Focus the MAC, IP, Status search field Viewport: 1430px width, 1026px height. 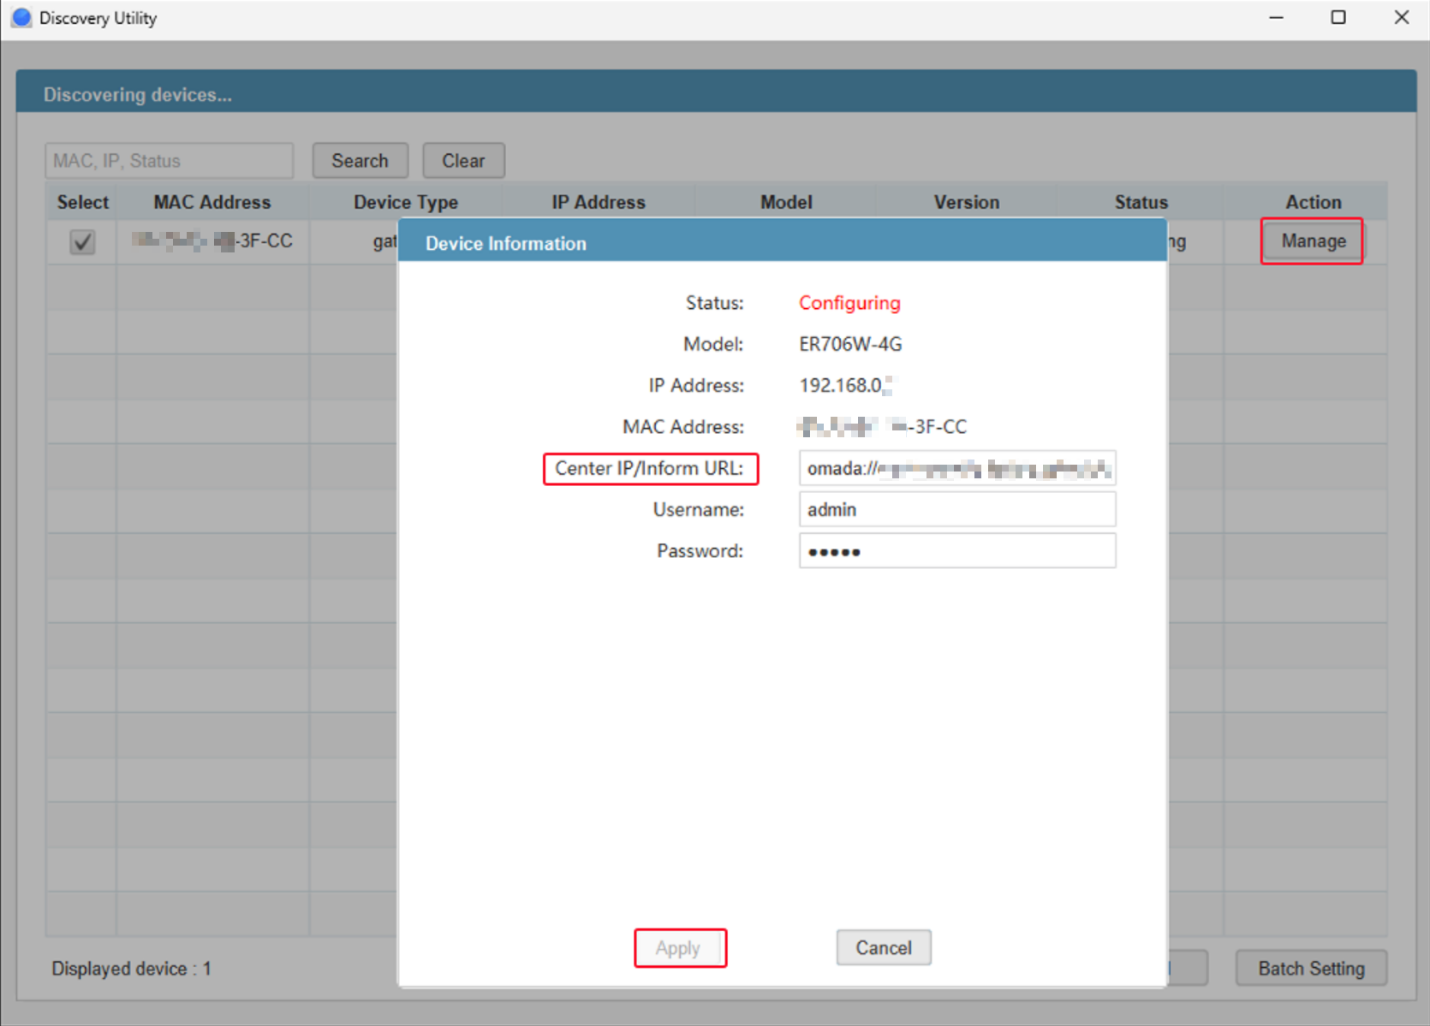click(x=169, y=161)
